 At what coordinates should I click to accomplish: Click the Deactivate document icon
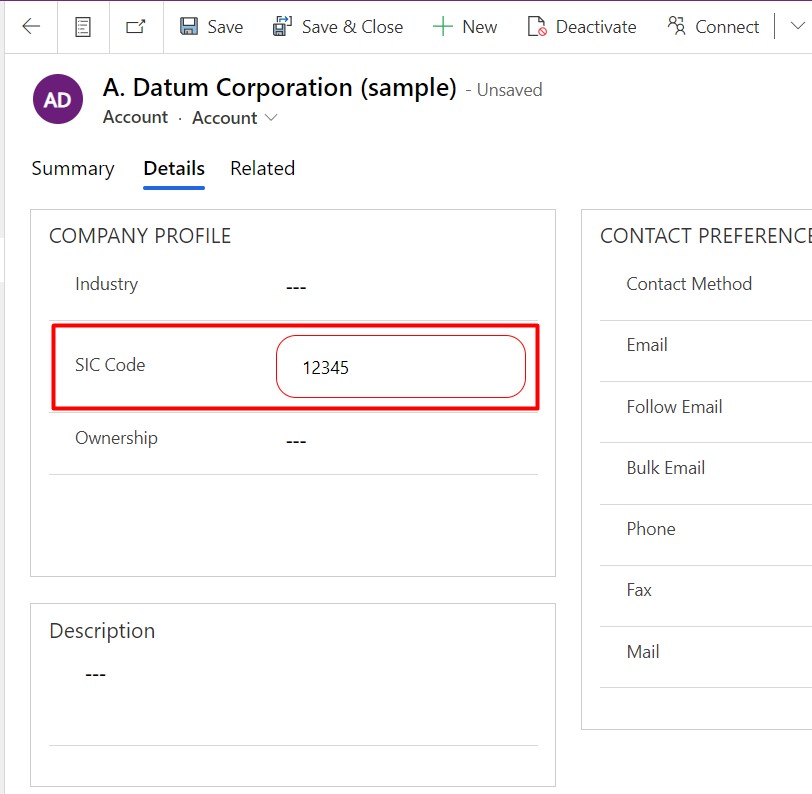537,27
